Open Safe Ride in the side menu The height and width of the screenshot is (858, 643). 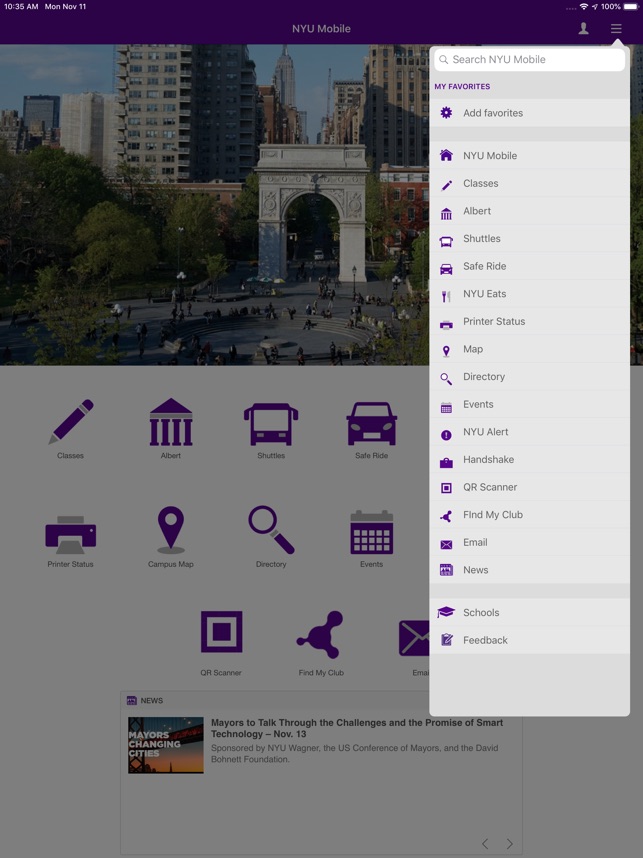[x=529, y=266]
